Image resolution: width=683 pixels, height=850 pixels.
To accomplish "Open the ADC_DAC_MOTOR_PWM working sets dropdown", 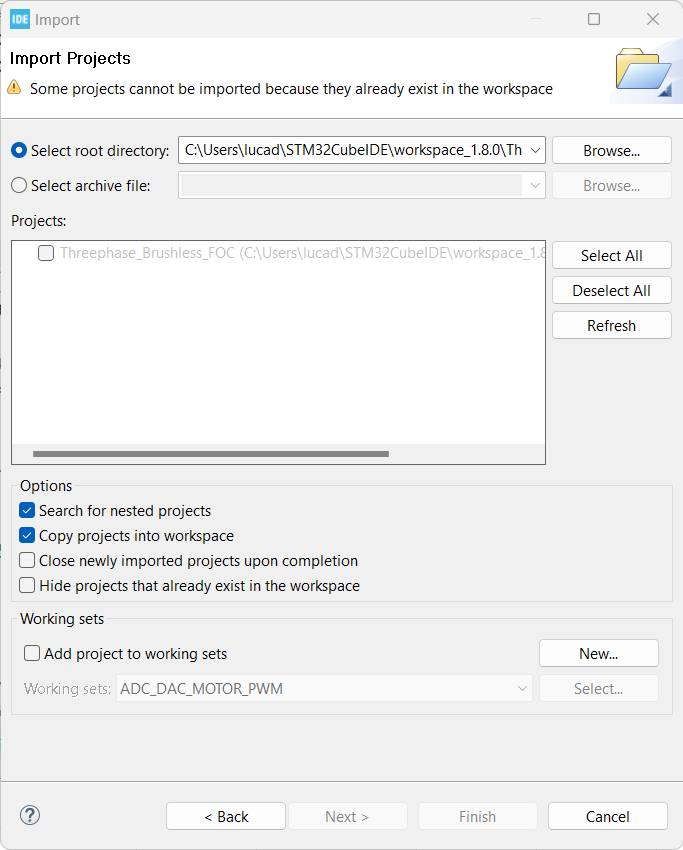I will (521, 687).
